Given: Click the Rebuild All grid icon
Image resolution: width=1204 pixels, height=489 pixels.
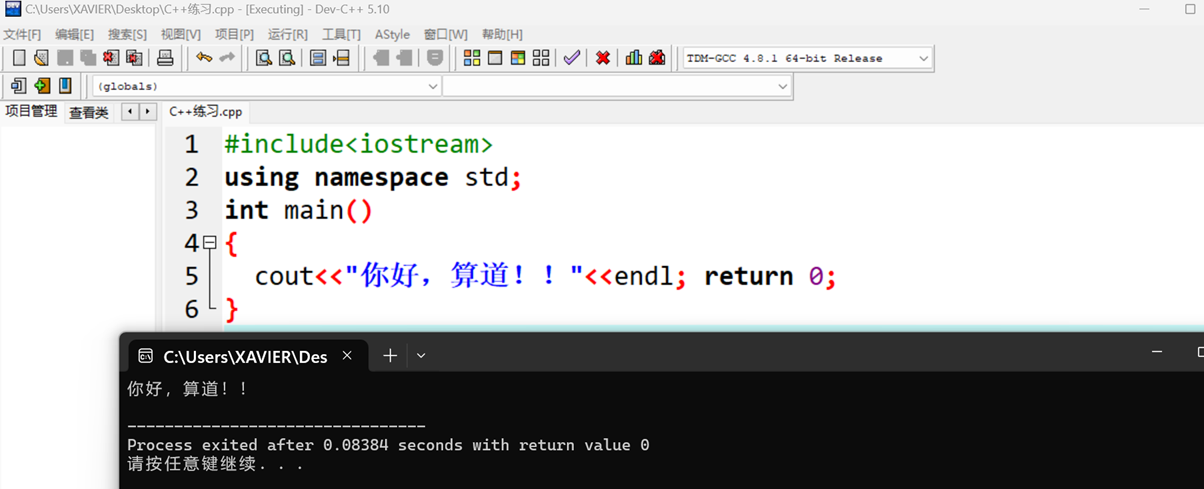Looking at the screenshot, I should point(541,58).
